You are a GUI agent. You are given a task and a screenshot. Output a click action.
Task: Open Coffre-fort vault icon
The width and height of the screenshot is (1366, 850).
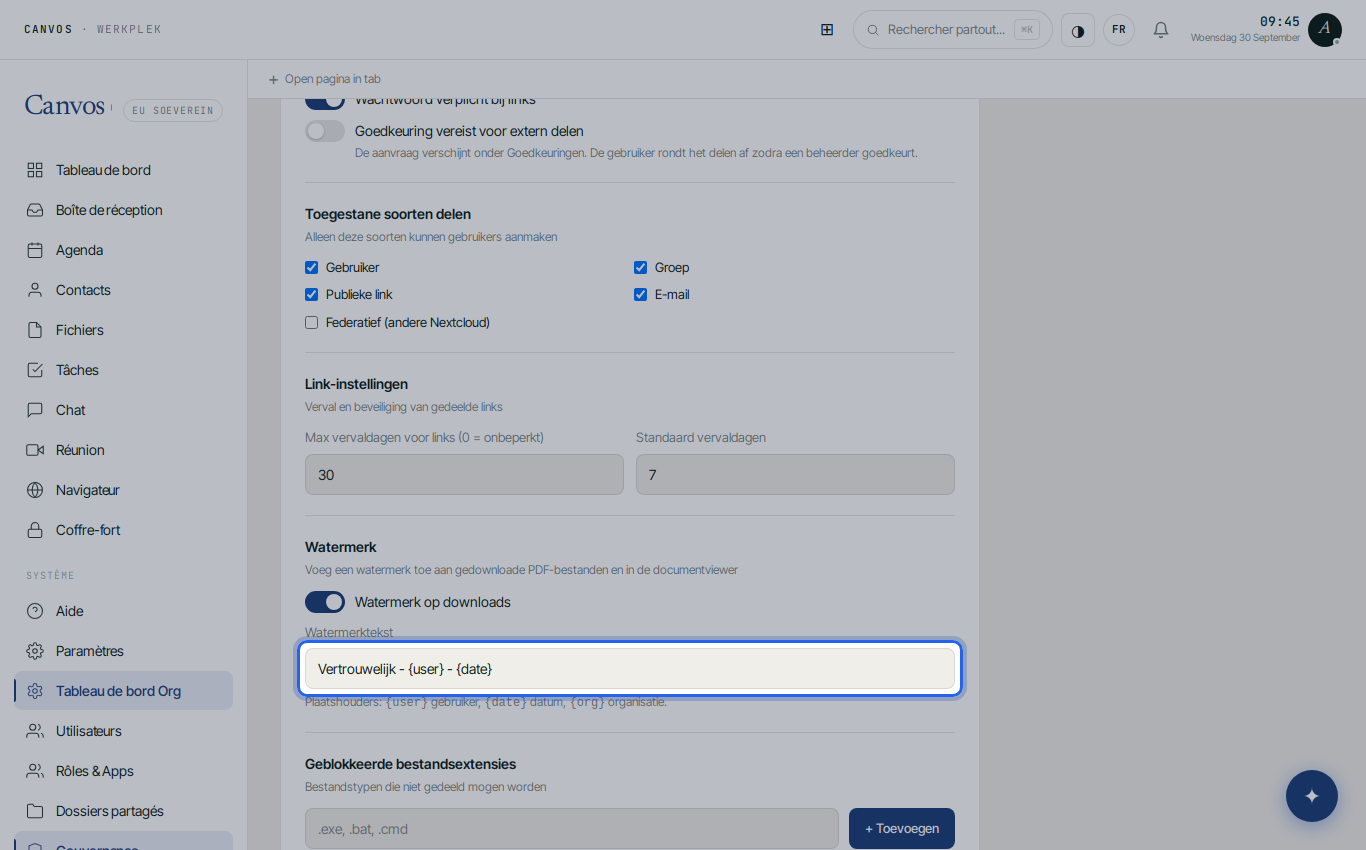click(35, 530)
